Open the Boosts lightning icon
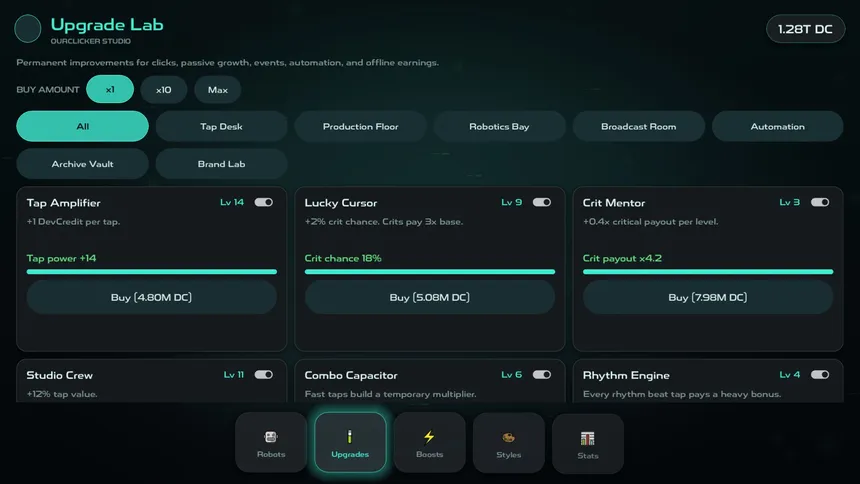This screenshot has width=860, height=484. 429,437
